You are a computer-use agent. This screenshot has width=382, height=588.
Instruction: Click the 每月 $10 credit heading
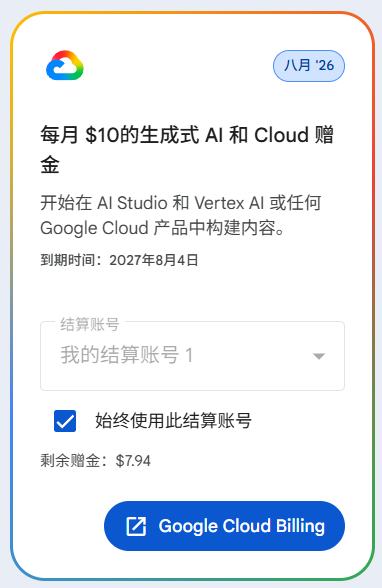[187, 150]
